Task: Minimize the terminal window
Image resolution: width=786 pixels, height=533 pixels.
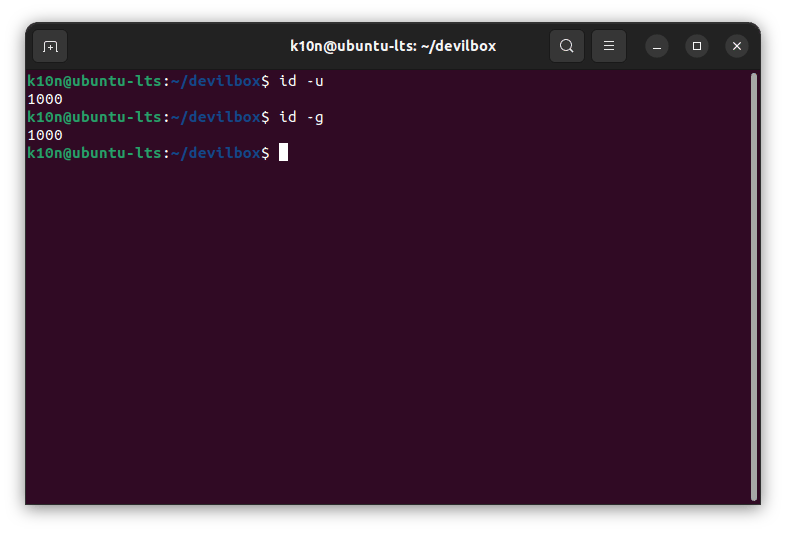Action: [657, 46]
